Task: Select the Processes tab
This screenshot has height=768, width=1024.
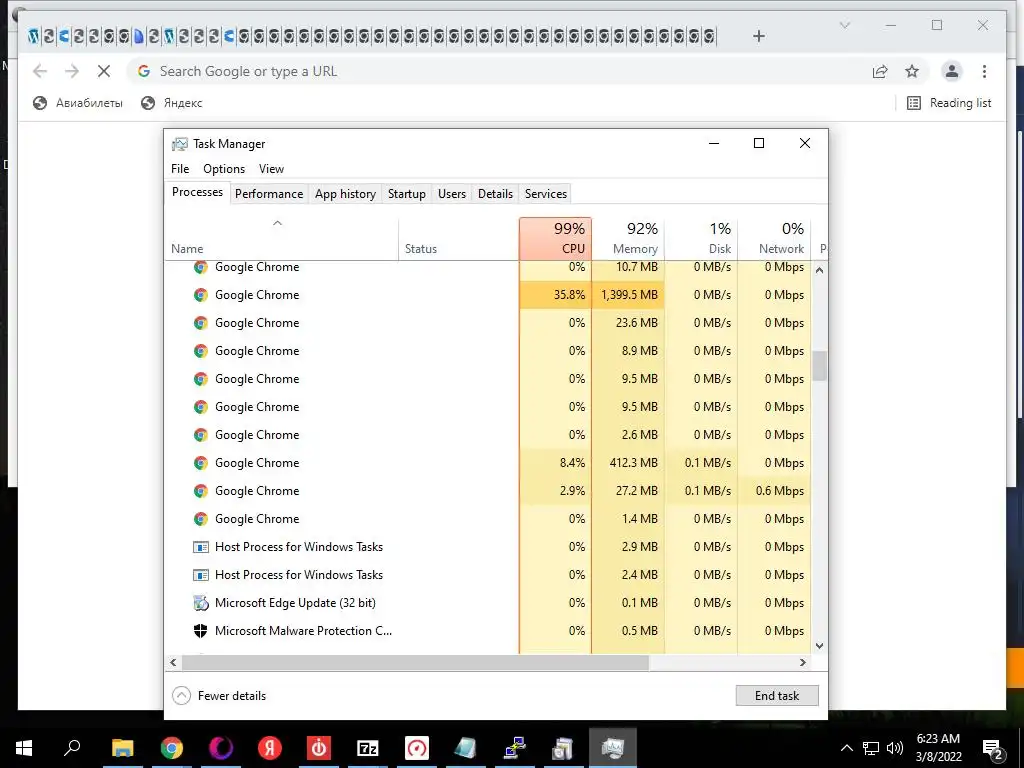Action: coord(197,192)
